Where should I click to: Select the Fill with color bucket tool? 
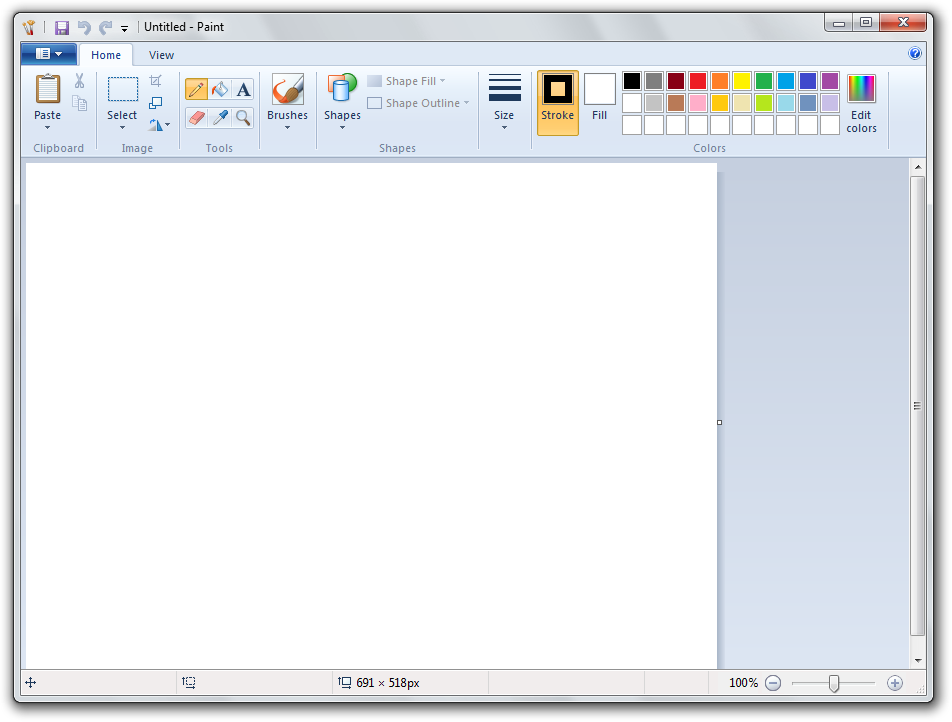(x=220, y=89)
